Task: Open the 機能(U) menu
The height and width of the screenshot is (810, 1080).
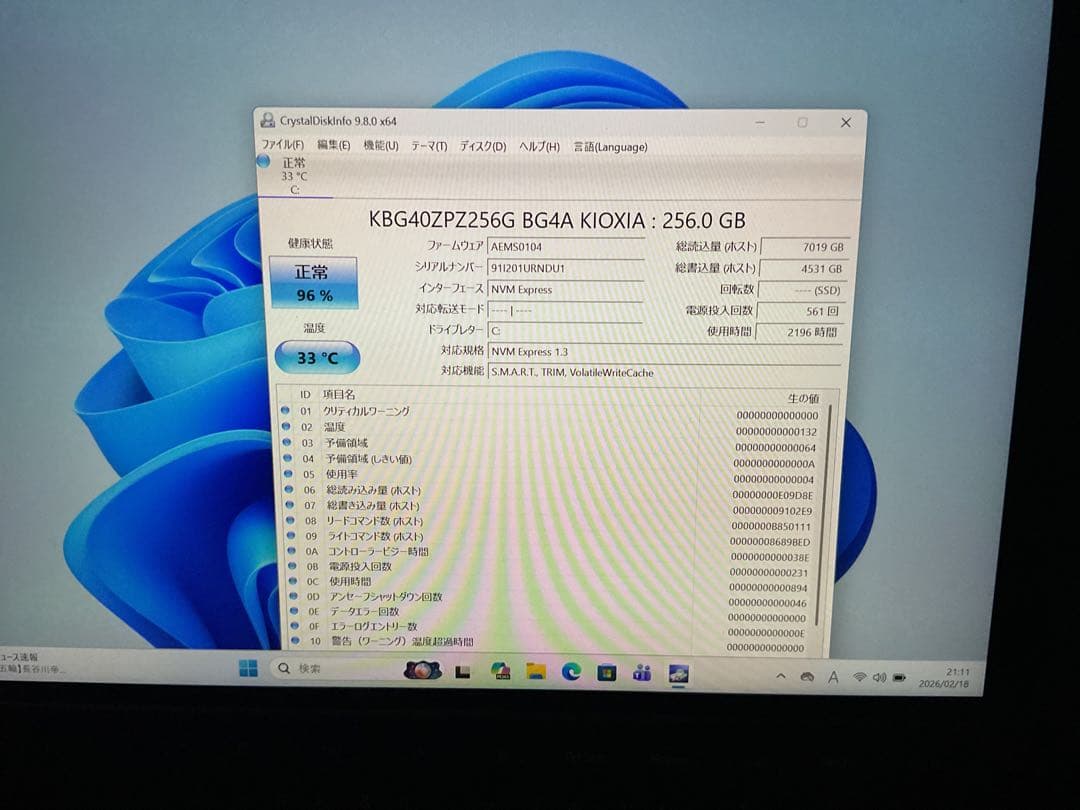Action: point(381,145)
